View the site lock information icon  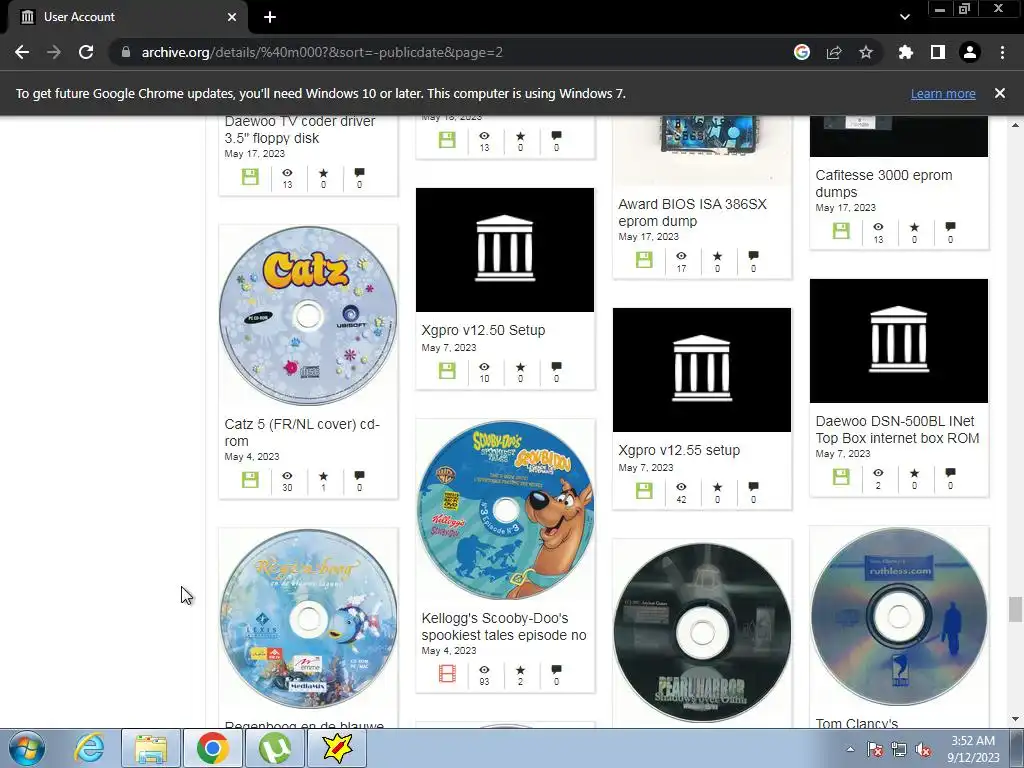coord(125,52)
